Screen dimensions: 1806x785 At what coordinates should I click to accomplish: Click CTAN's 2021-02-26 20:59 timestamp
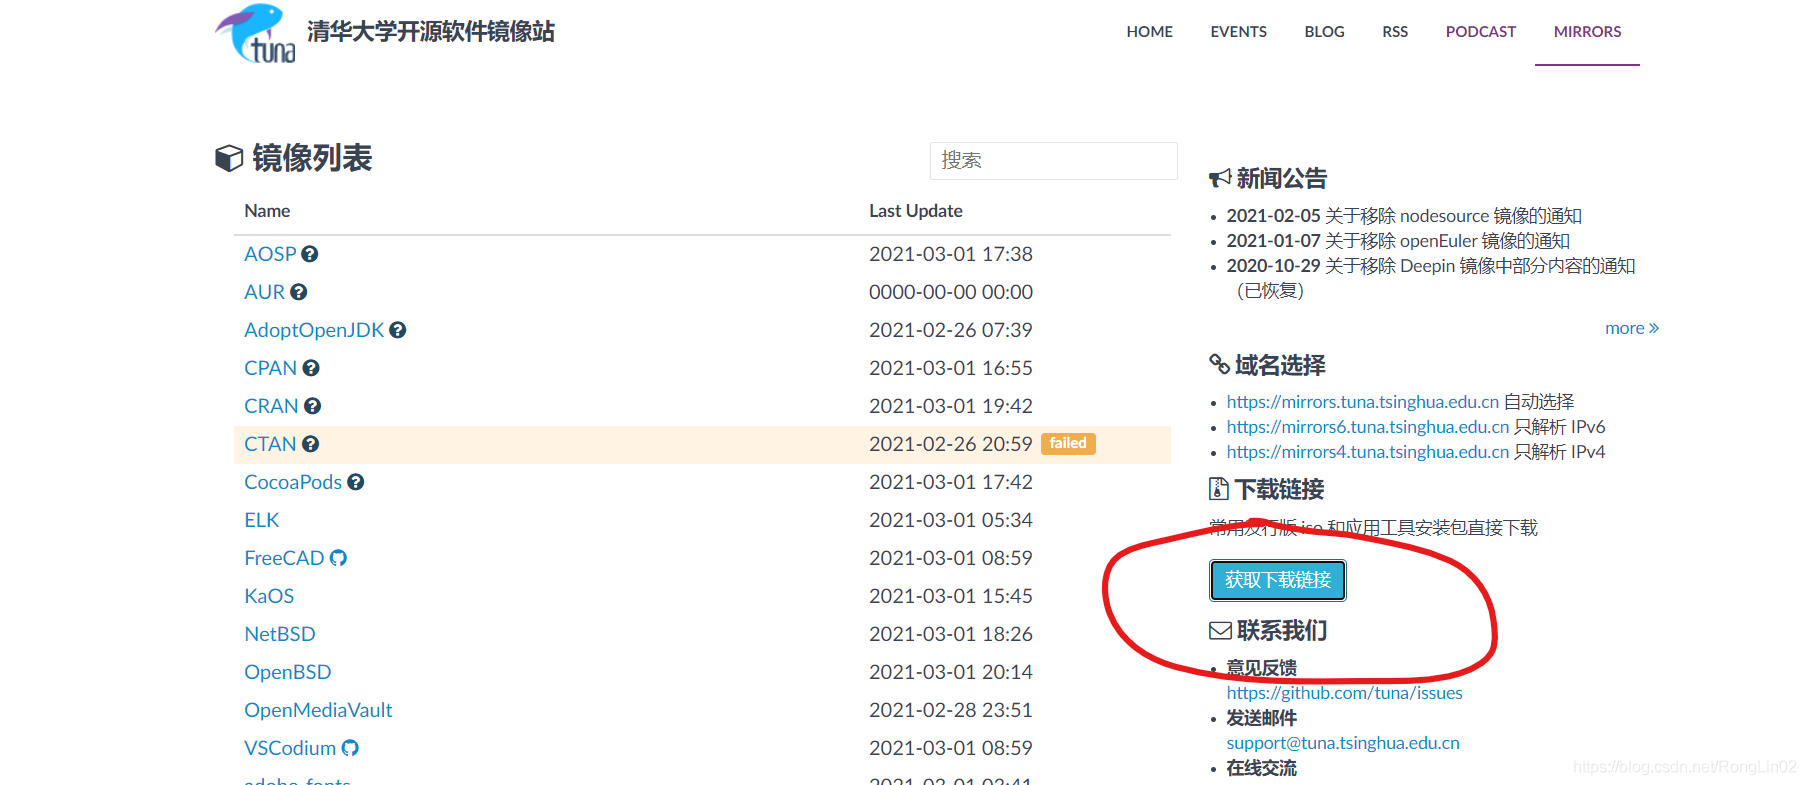tap(951, 444)
